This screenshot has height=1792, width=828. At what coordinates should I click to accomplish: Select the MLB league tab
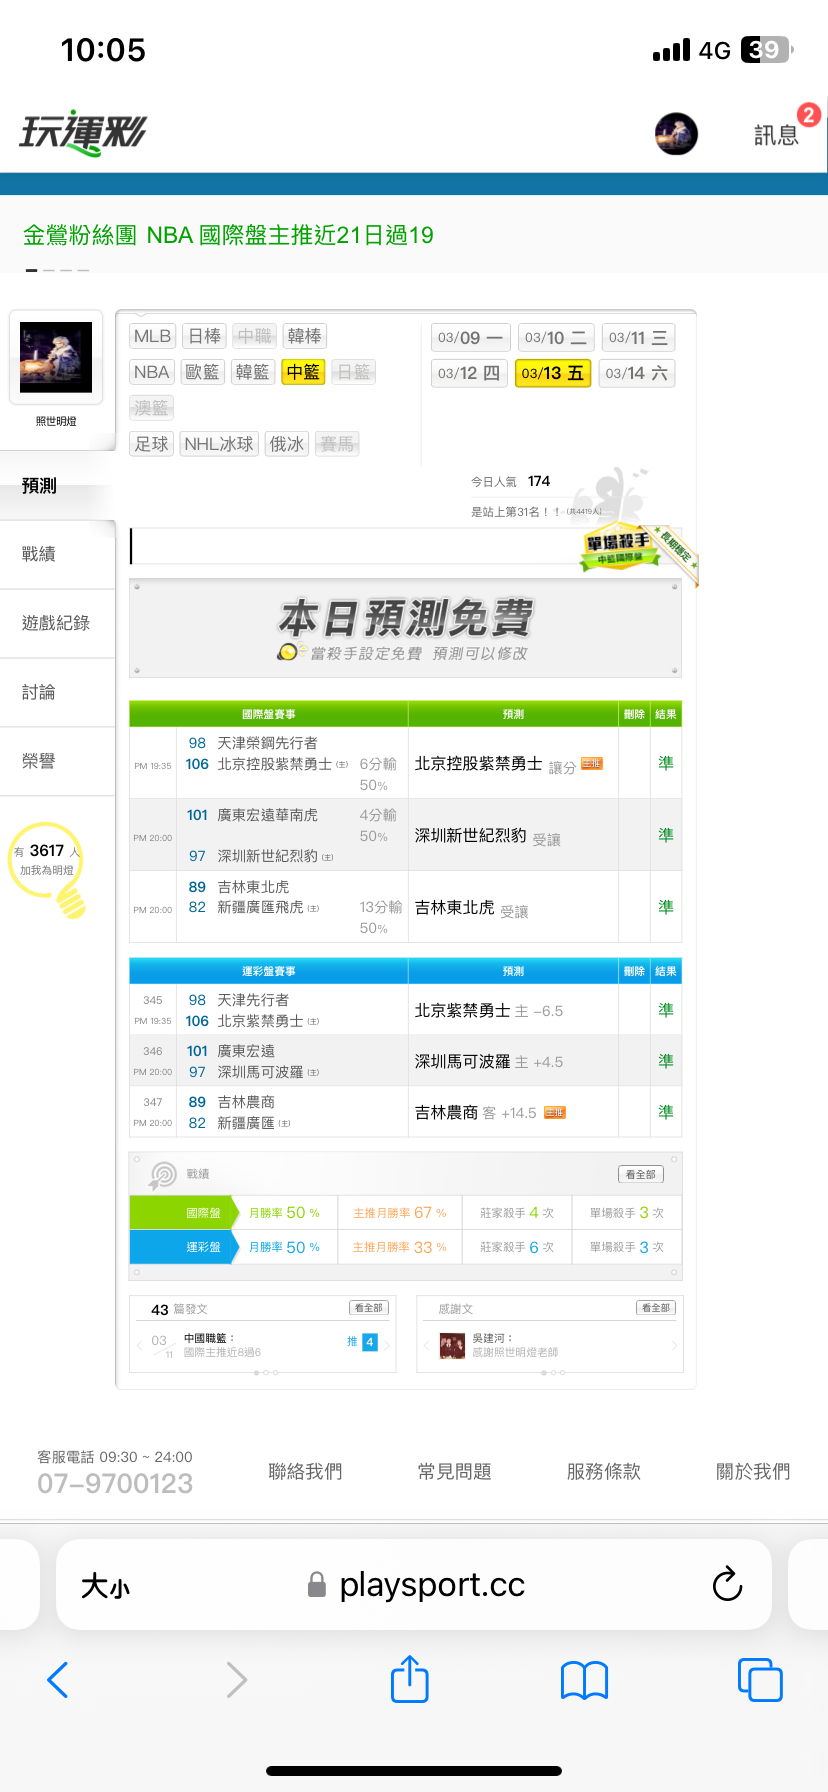coord(153,336)
